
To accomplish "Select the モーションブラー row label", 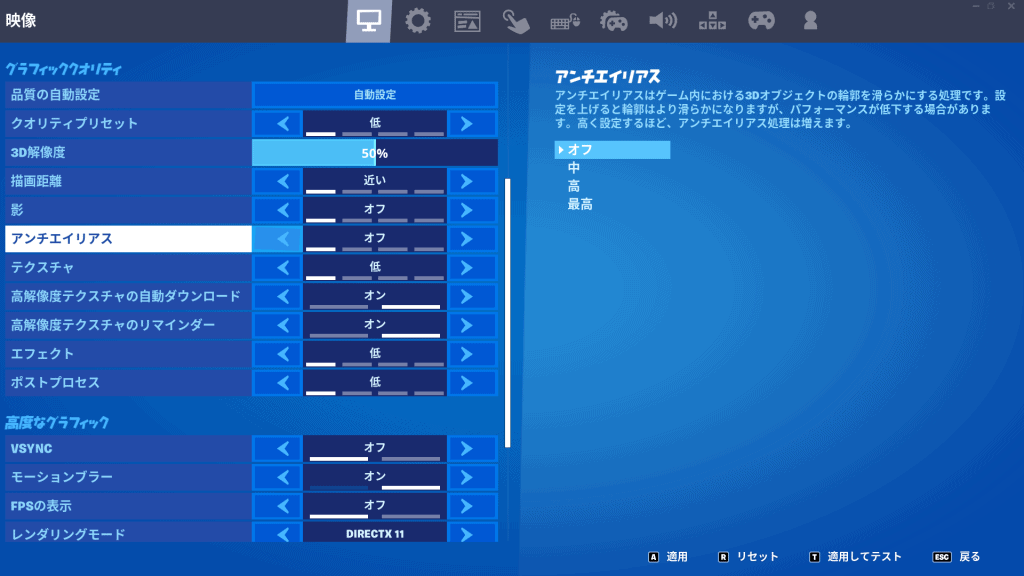I will [129, 477].
